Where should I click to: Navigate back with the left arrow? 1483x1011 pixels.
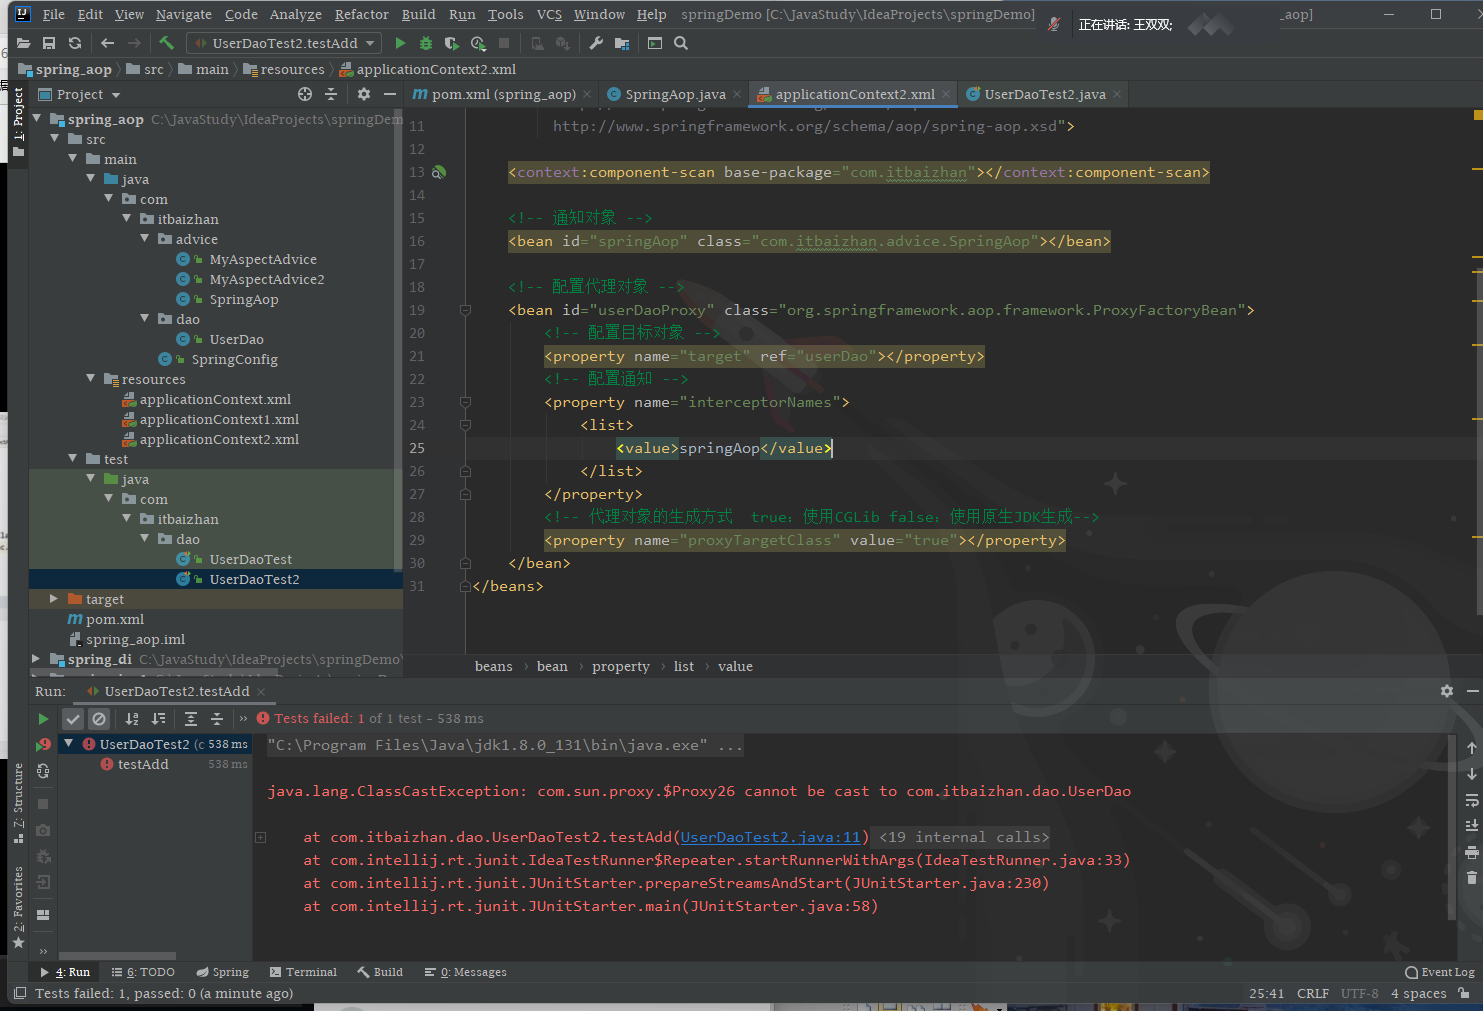click(107, 43)
